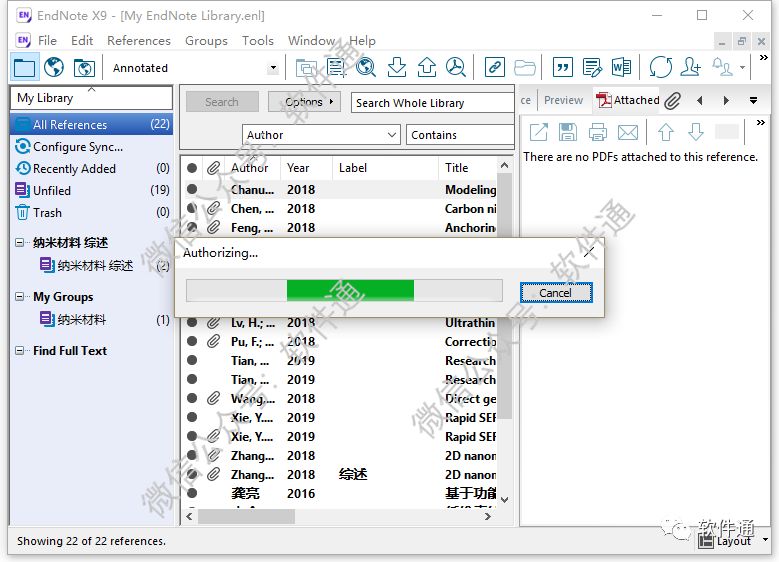
Task: Click Import download-arrow icon
Action: 396,68
